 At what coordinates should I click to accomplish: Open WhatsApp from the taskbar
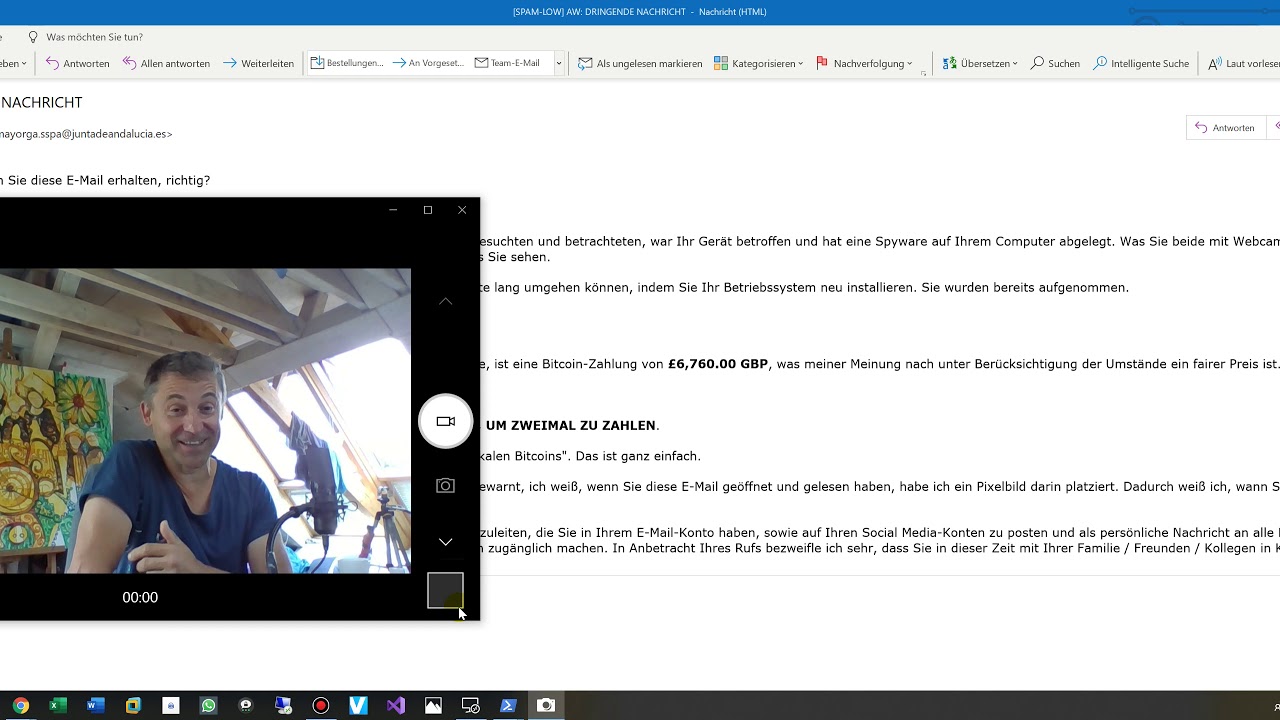[208, 706]
